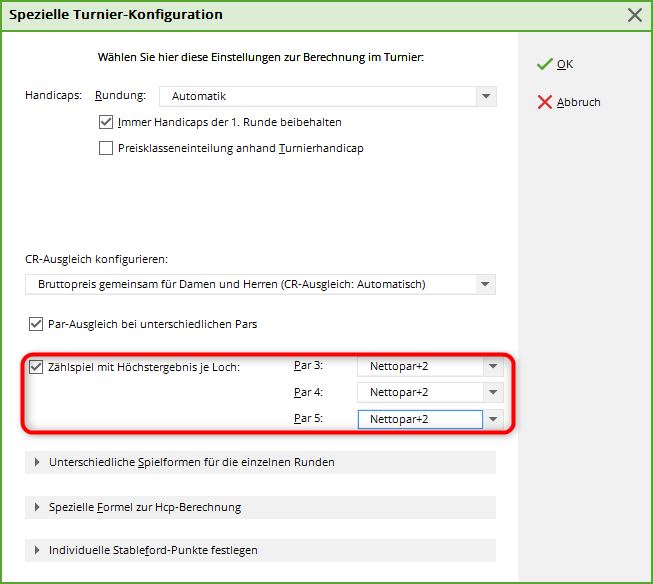Click the Handicaps label
Image resolution: width=653 pixels, height=584 pixels.
(53, 95)
